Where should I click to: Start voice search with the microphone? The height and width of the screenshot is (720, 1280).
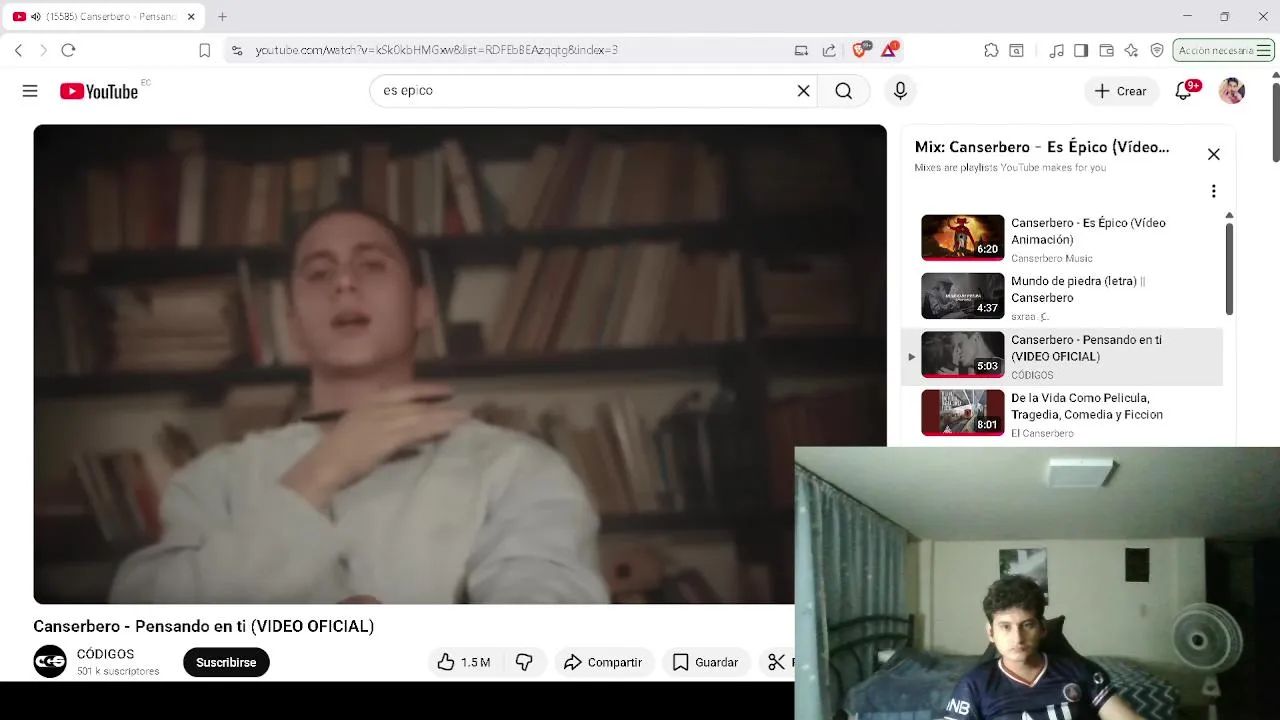(900, 91)
